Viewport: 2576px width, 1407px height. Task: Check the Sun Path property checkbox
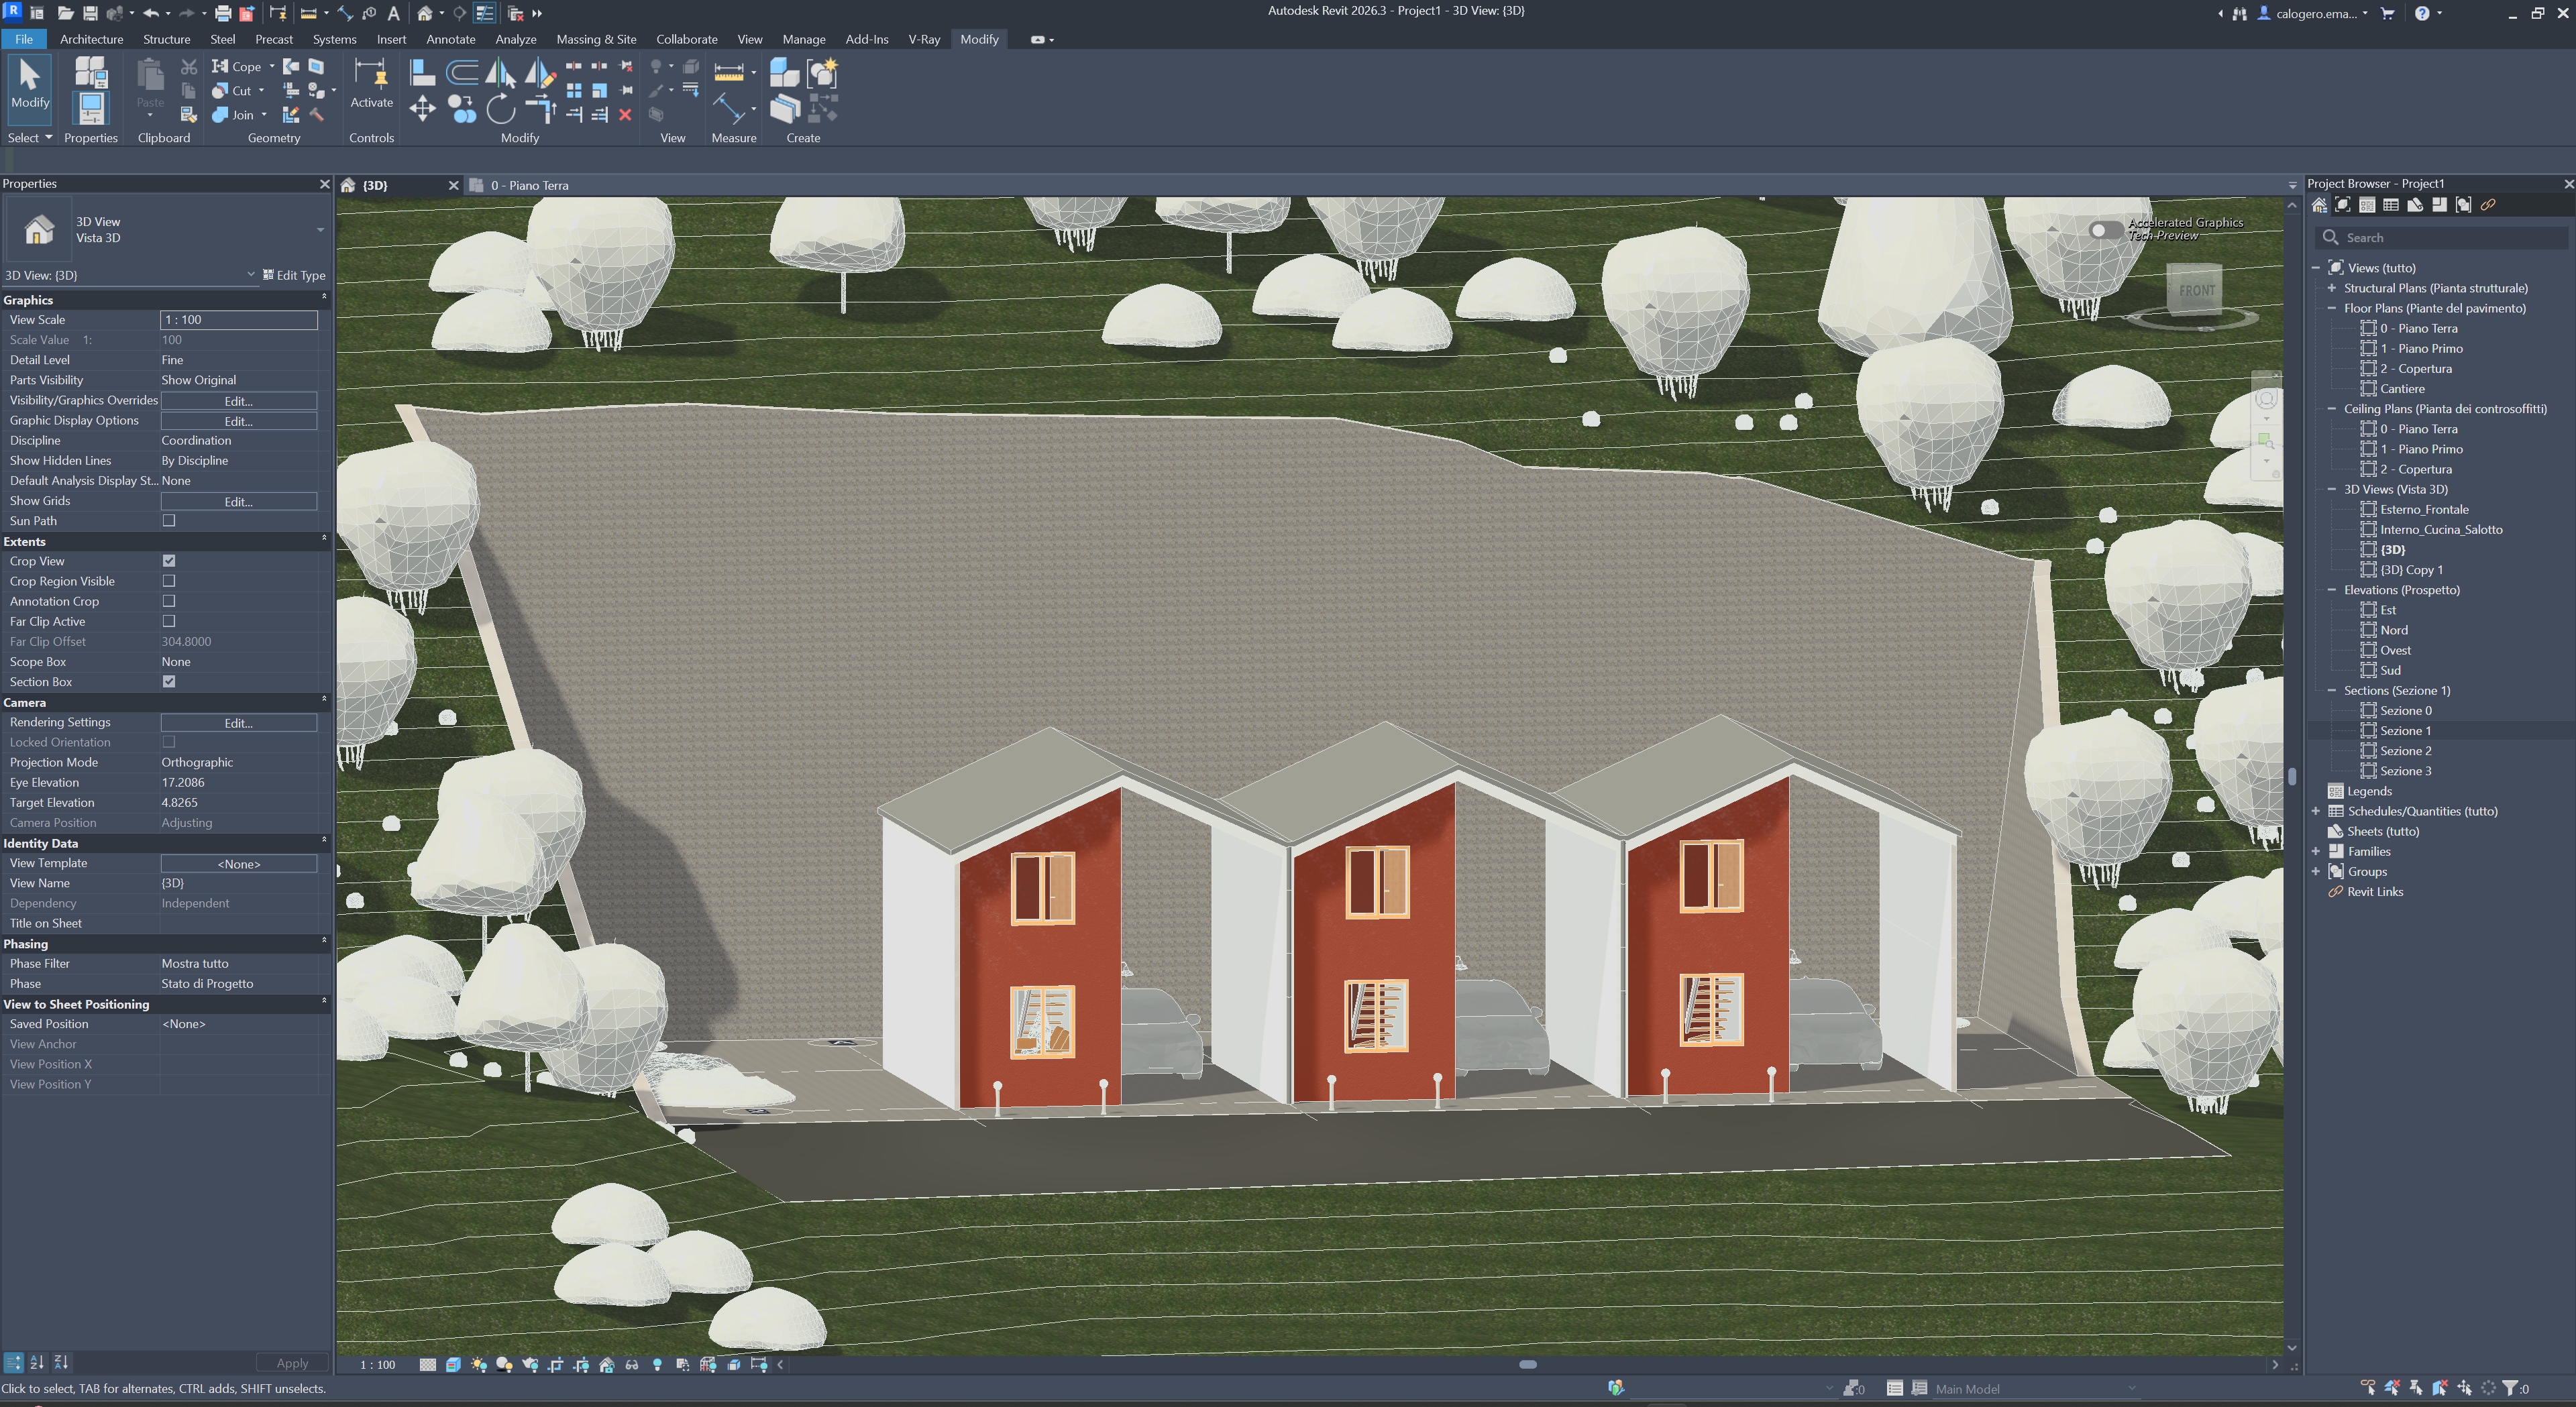[x=169, y=520]
